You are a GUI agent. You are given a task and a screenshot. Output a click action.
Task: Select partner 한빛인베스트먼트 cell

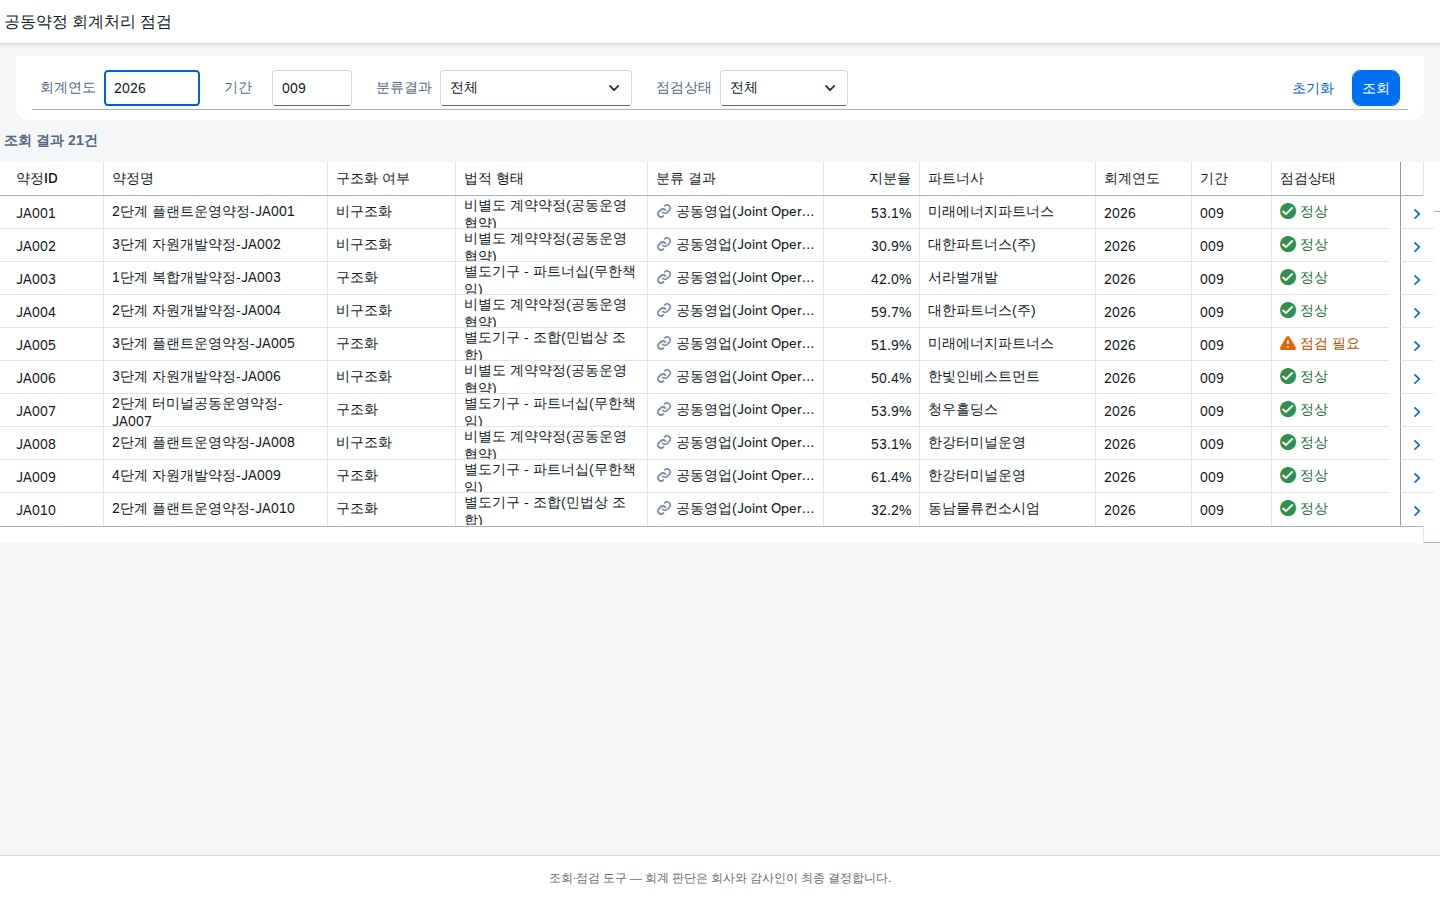click(x=1007, y=377)
